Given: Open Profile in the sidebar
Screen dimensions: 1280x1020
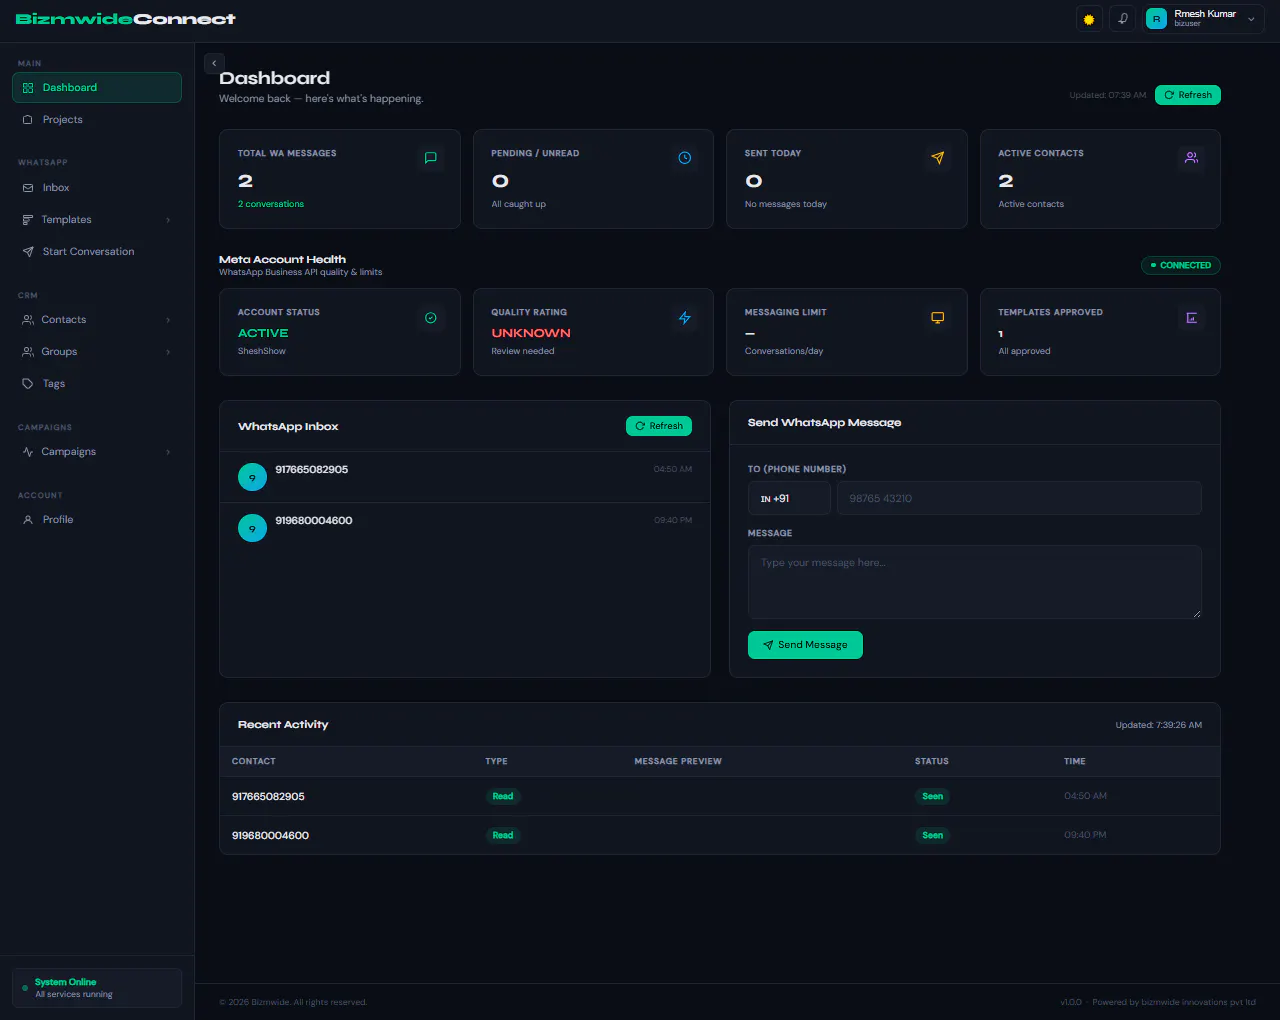Looking at the screenshot, I should point(97,519).
